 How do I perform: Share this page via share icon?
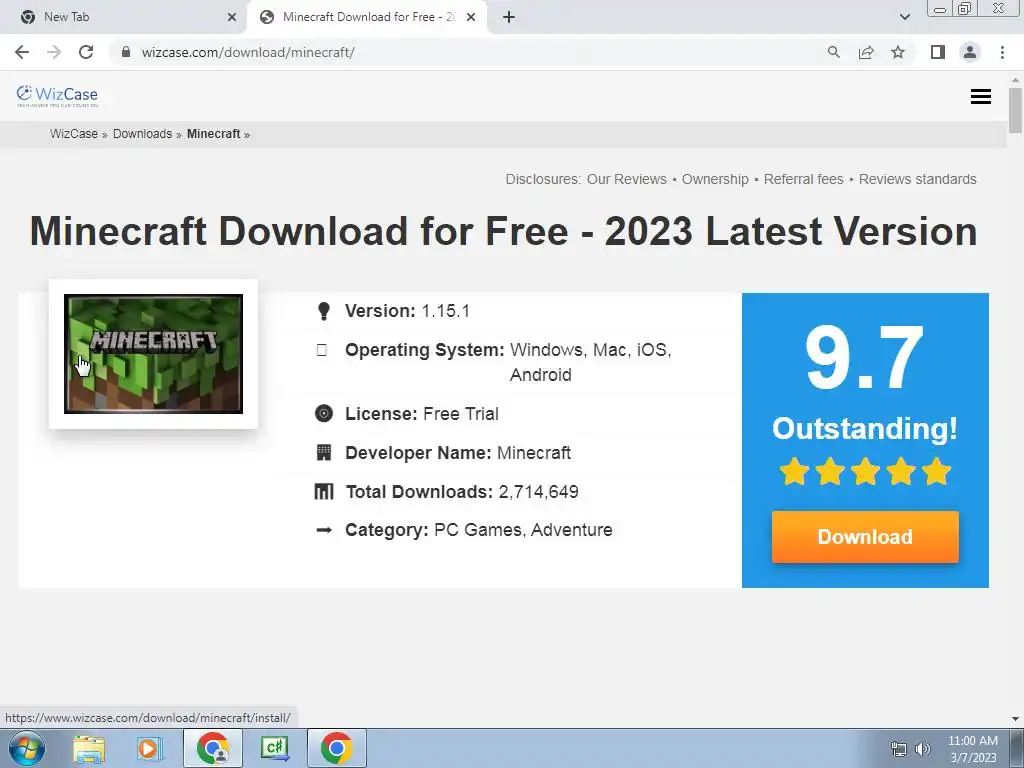pos(866,52)
